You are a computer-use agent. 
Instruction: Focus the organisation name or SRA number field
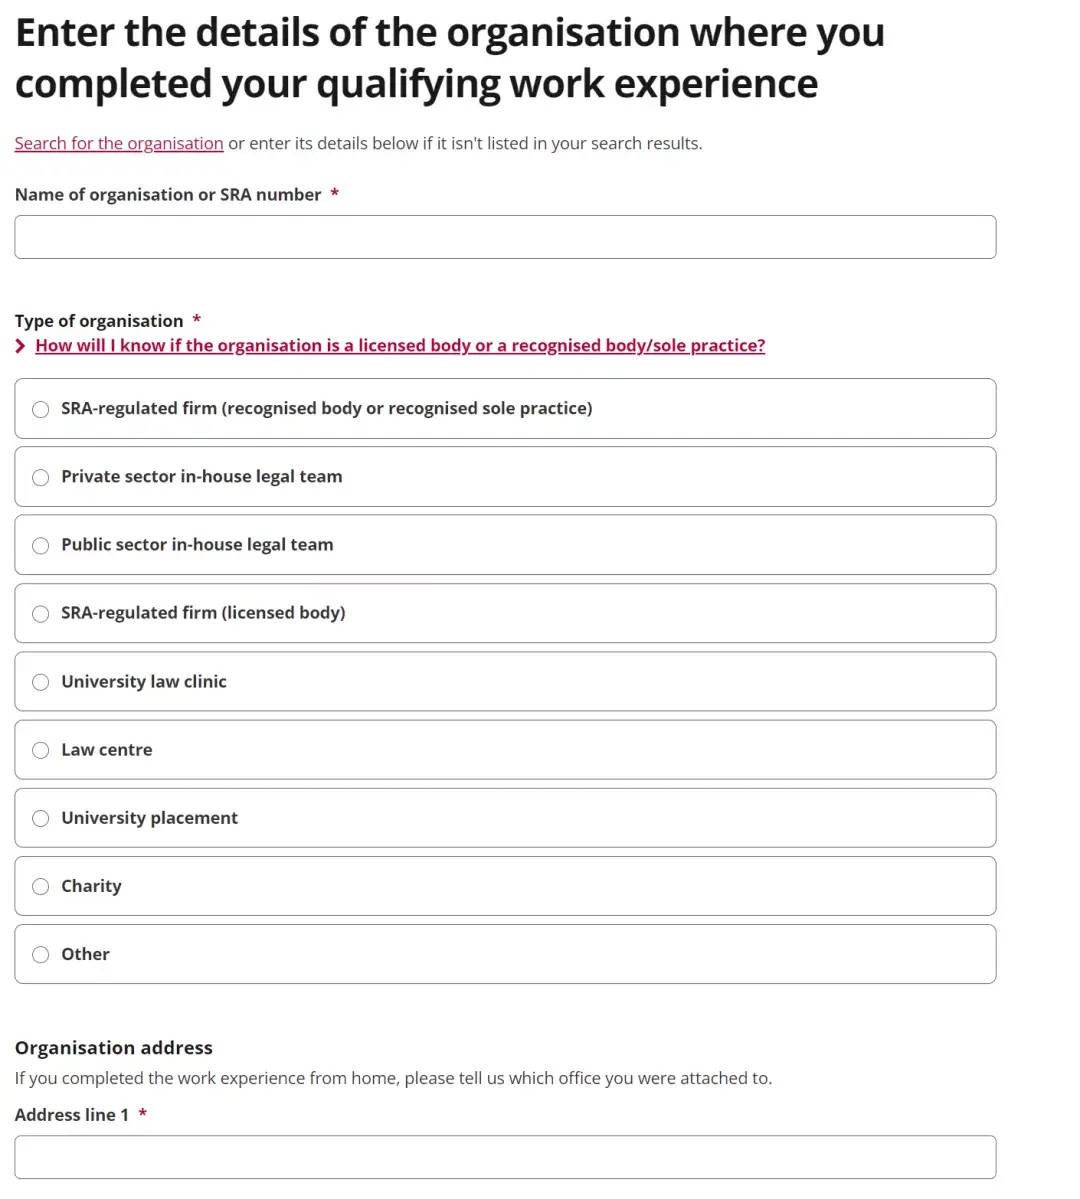(x=505, y=237)
